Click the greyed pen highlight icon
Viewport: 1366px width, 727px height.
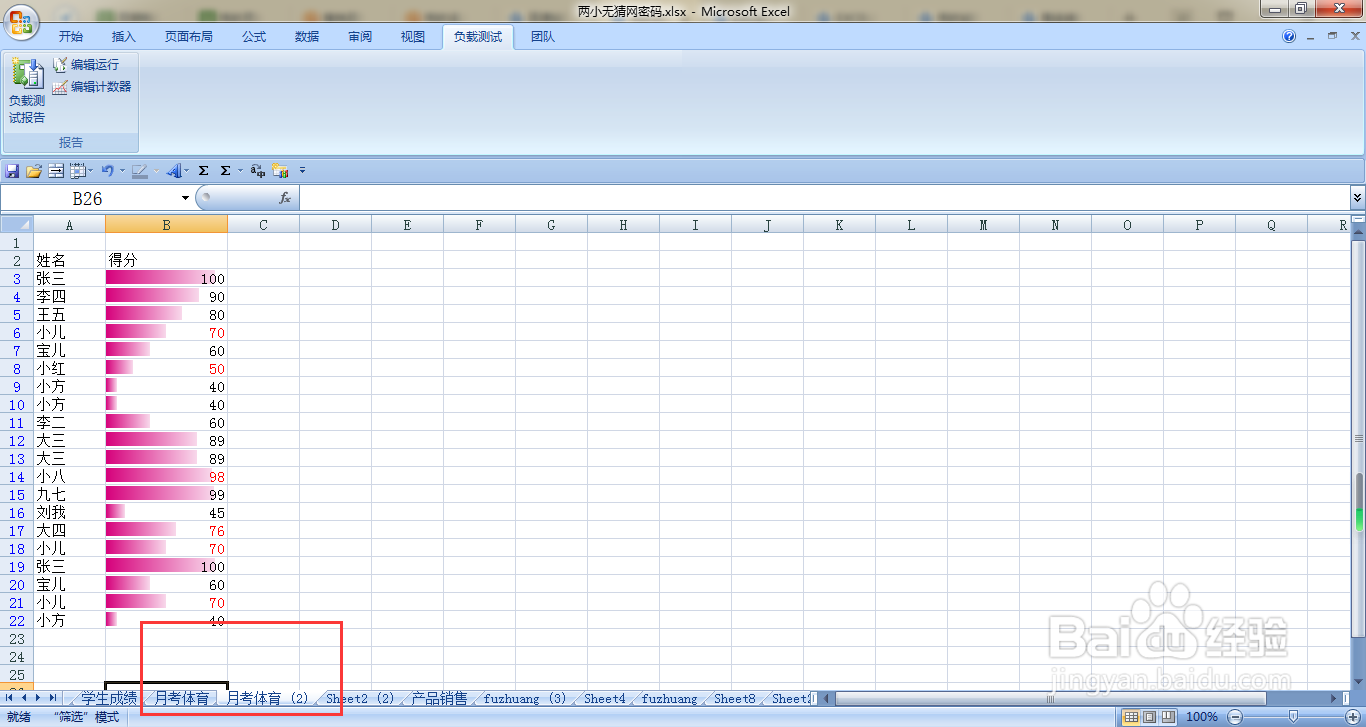tap(140, 171)
